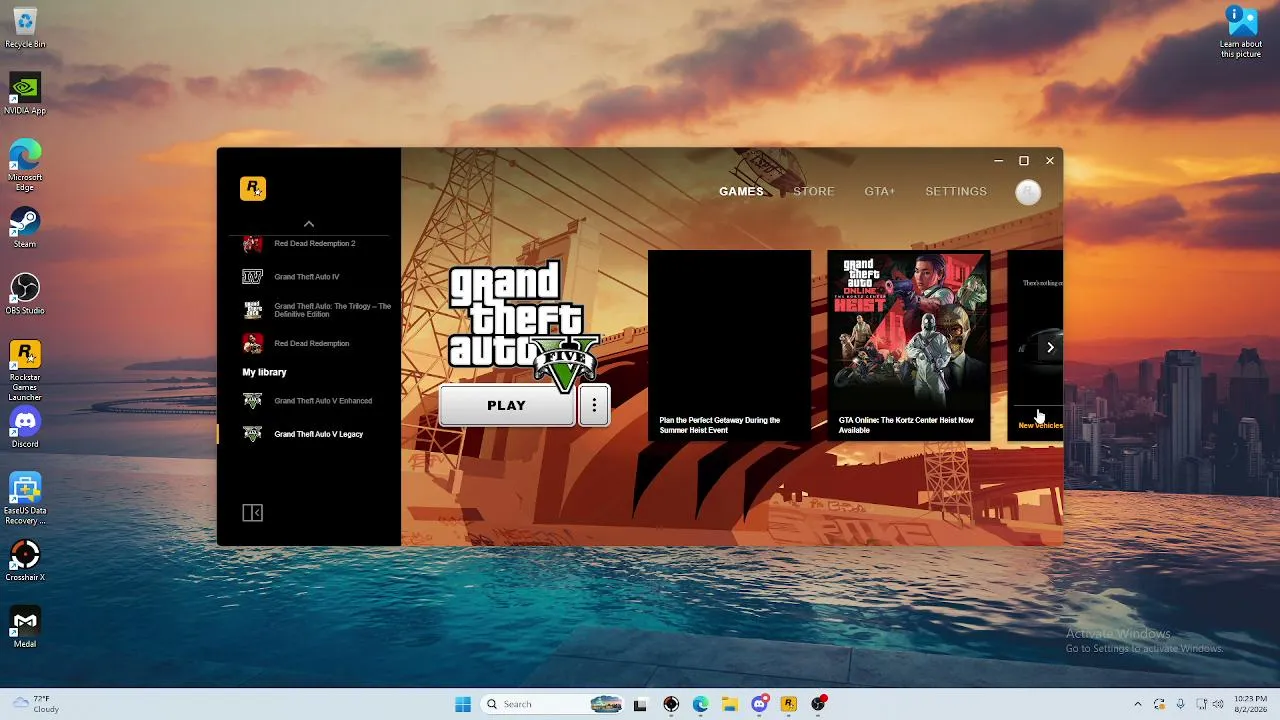
Task: Show next news cards with the right arrow
Action: 1050,347
